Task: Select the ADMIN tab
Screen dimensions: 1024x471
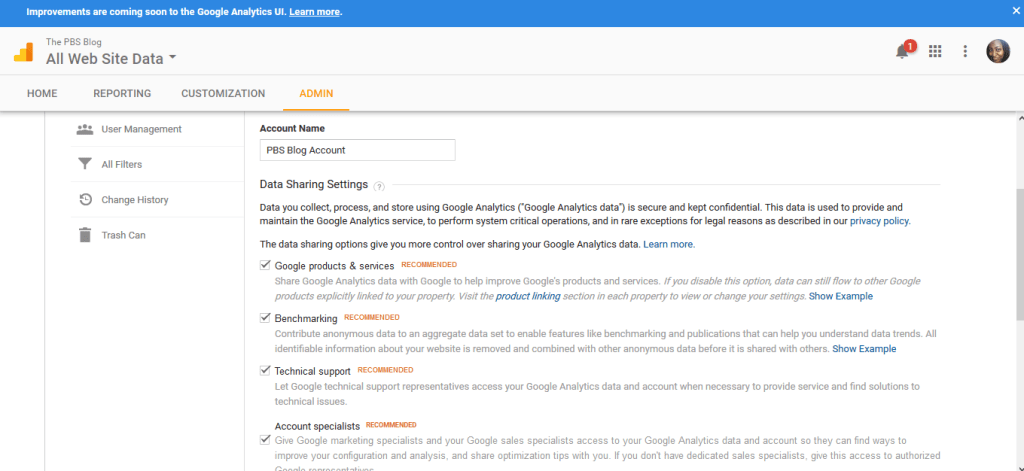Action: (x=316, y=93)
